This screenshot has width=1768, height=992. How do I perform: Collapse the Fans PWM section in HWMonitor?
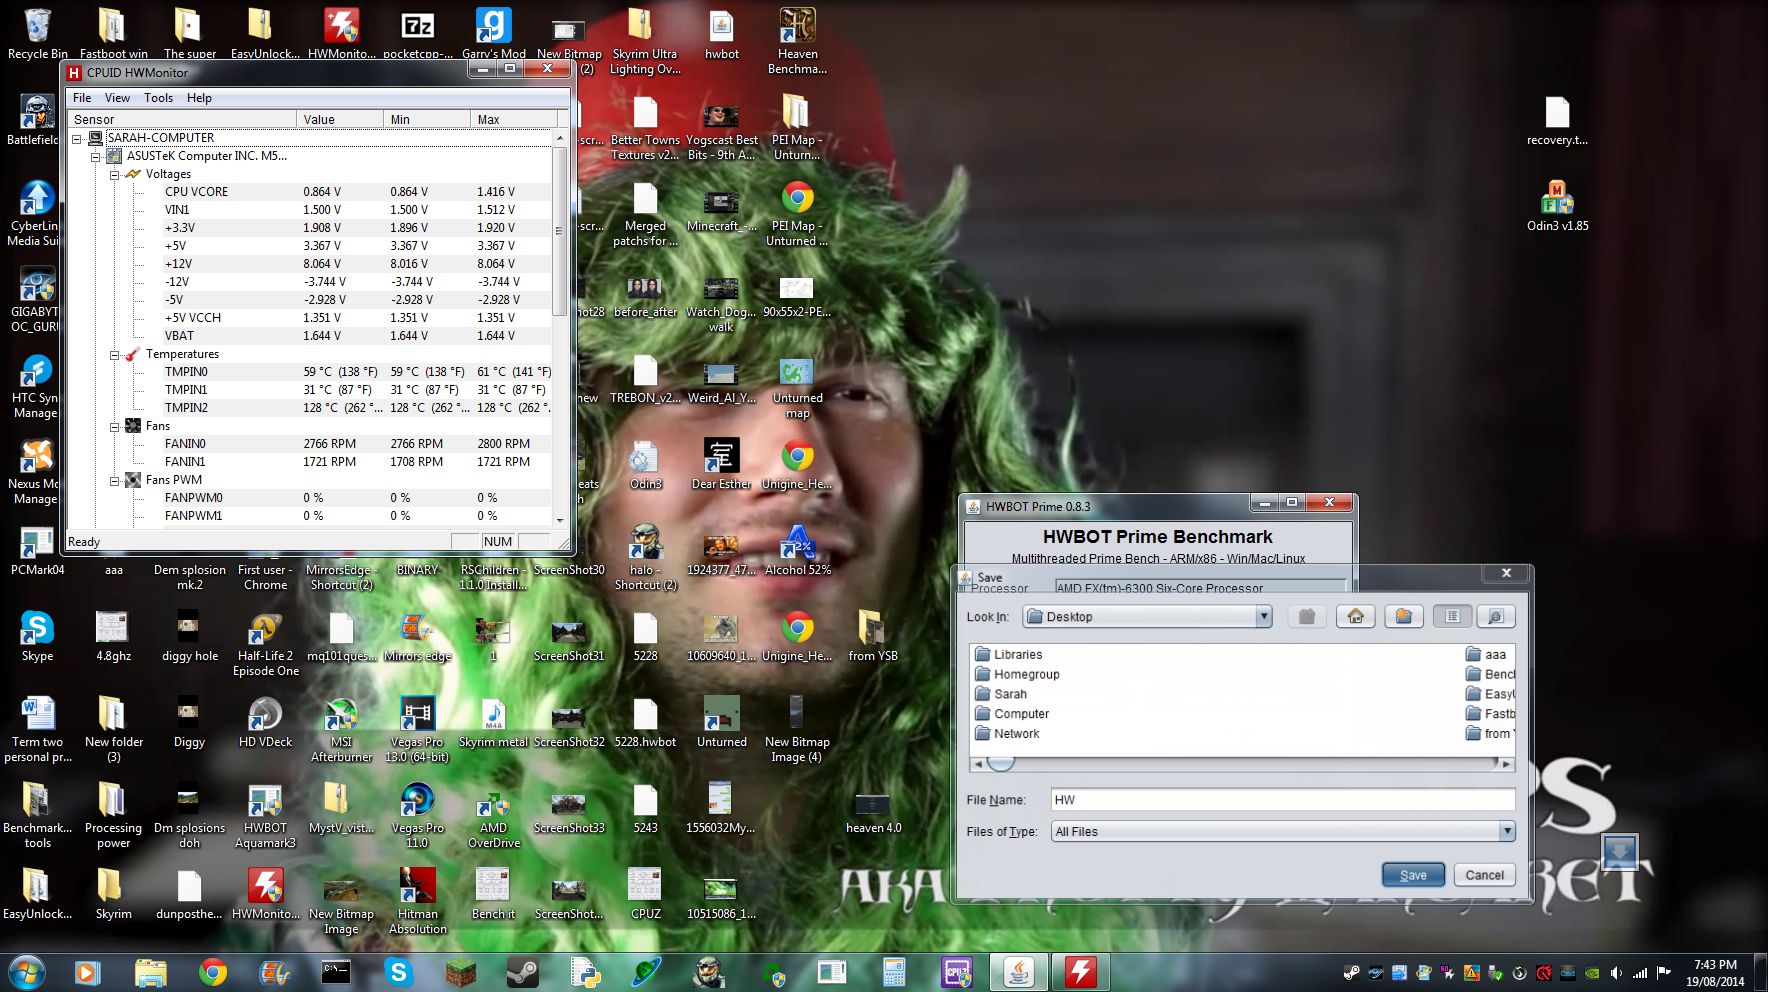click(115, 481)
